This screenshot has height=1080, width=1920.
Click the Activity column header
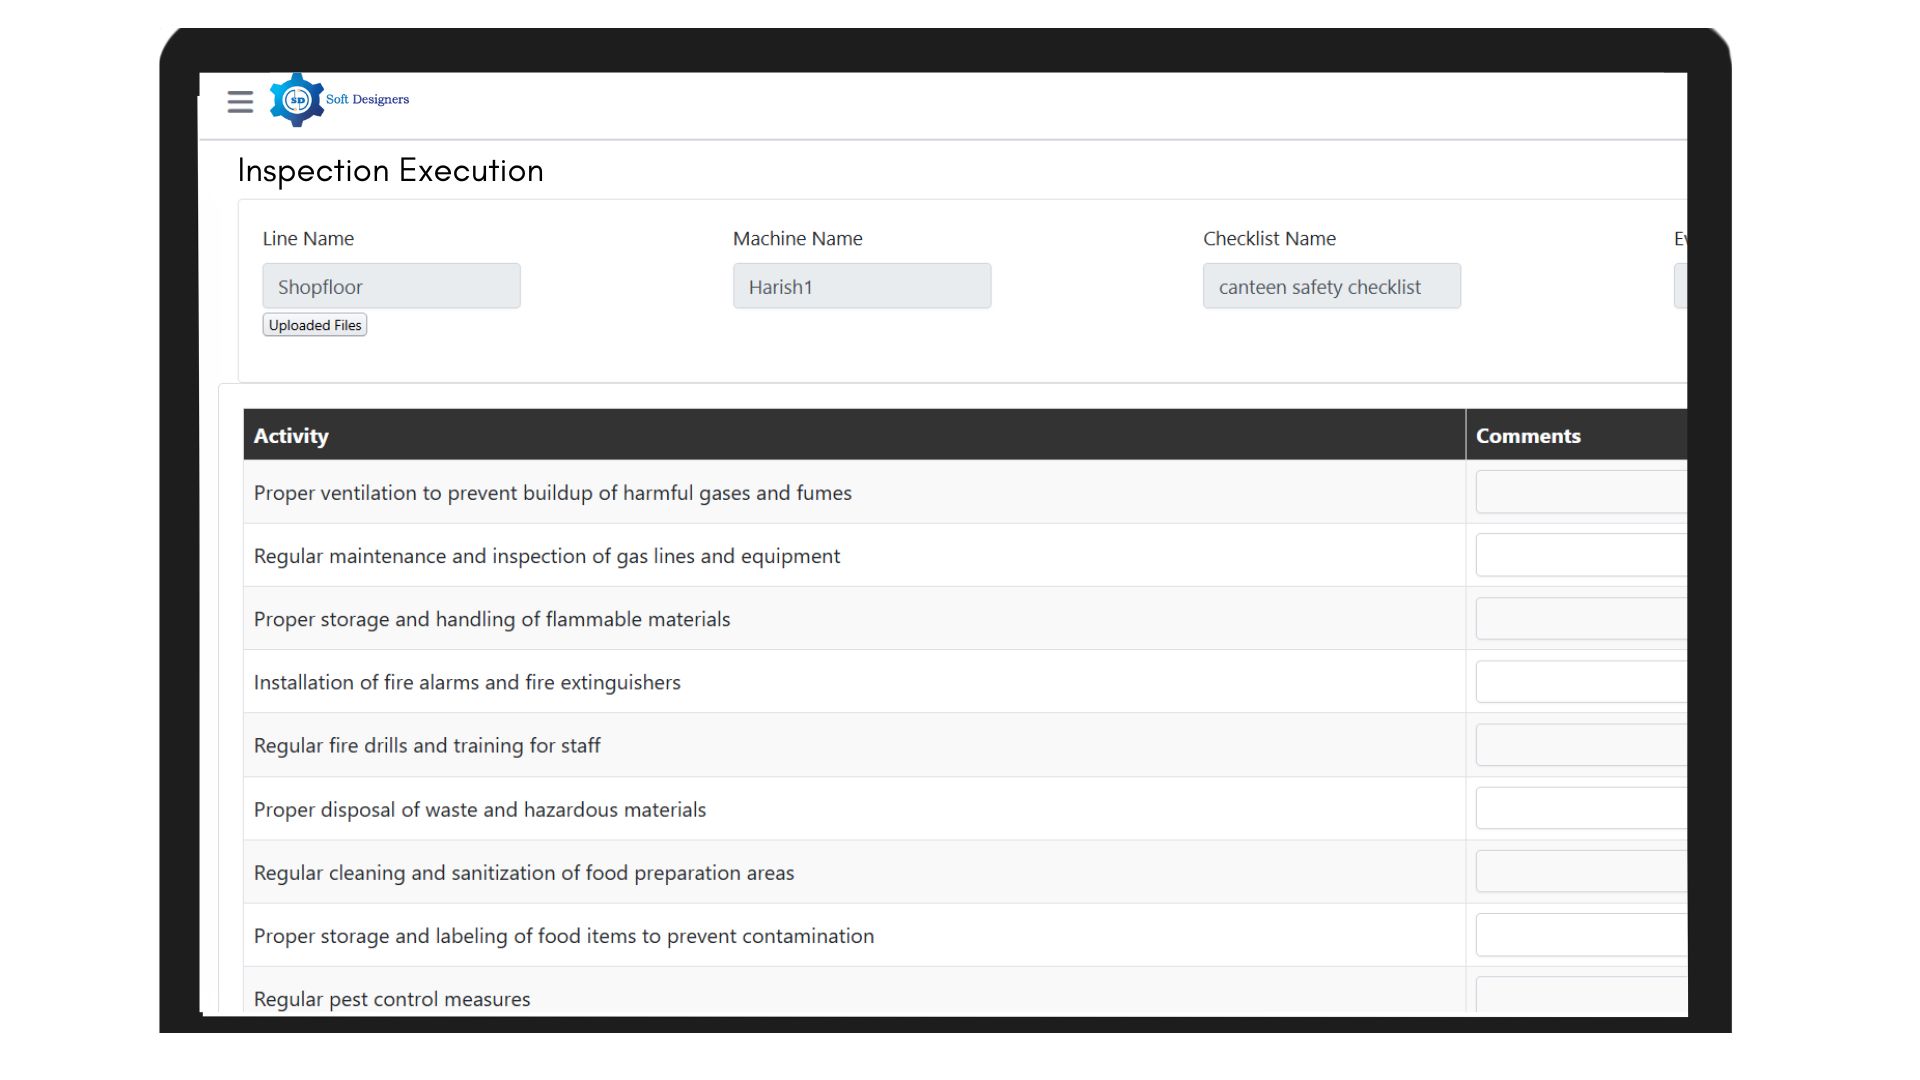click(291, 436)
